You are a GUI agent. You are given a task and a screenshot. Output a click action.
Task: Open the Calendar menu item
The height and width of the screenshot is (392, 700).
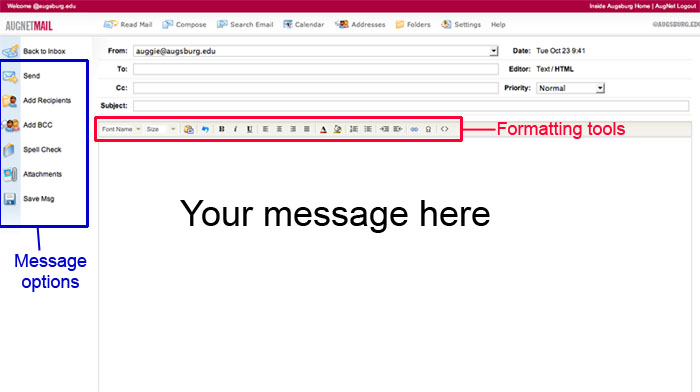coord(304,25)
